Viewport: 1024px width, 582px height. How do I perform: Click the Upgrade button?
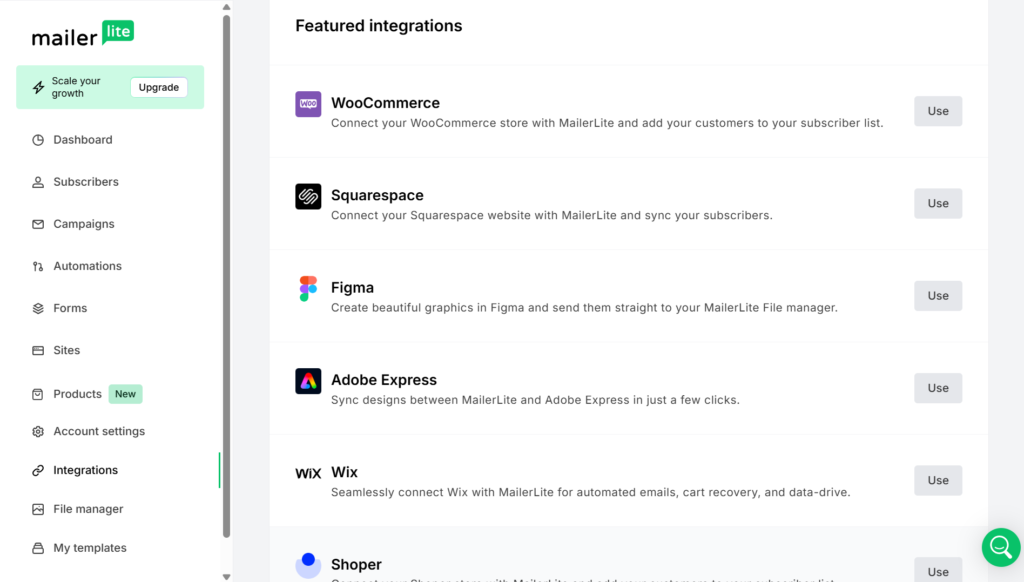(x=159, y=88)
